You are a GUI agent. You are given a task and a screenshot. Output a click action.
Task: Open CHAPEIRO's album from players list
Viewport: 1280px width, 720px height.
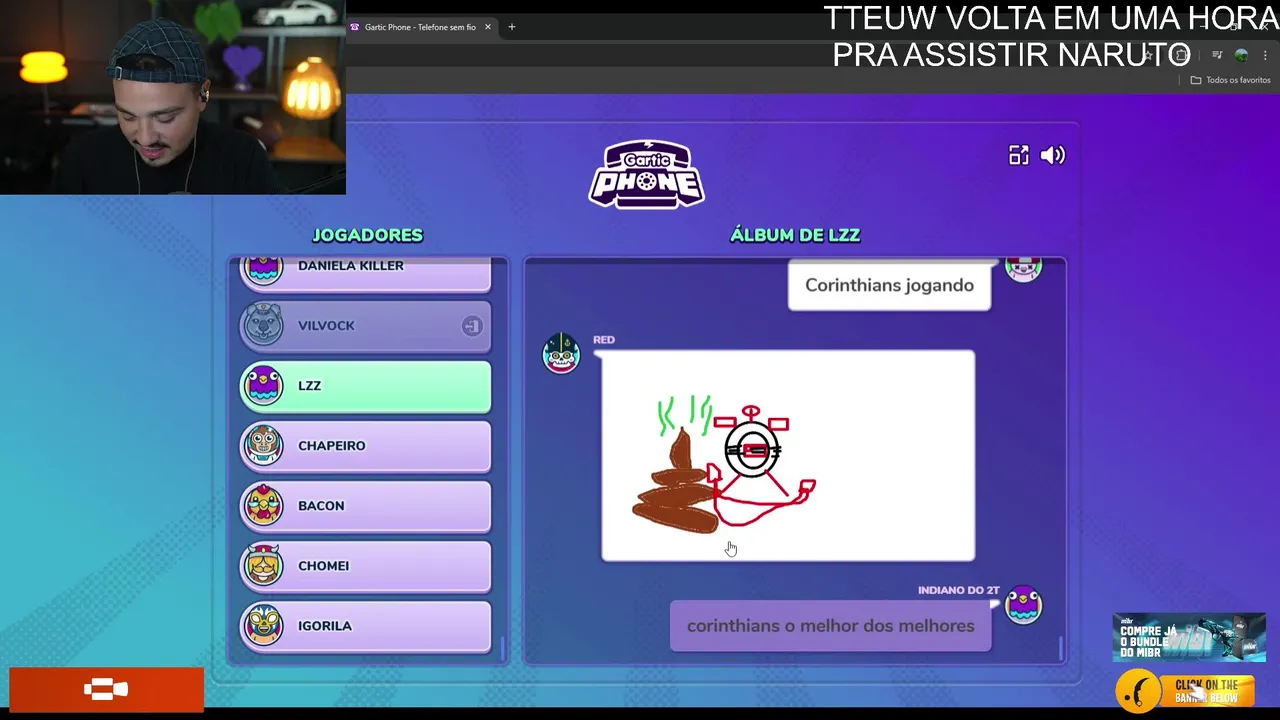[x=365, y=446]
